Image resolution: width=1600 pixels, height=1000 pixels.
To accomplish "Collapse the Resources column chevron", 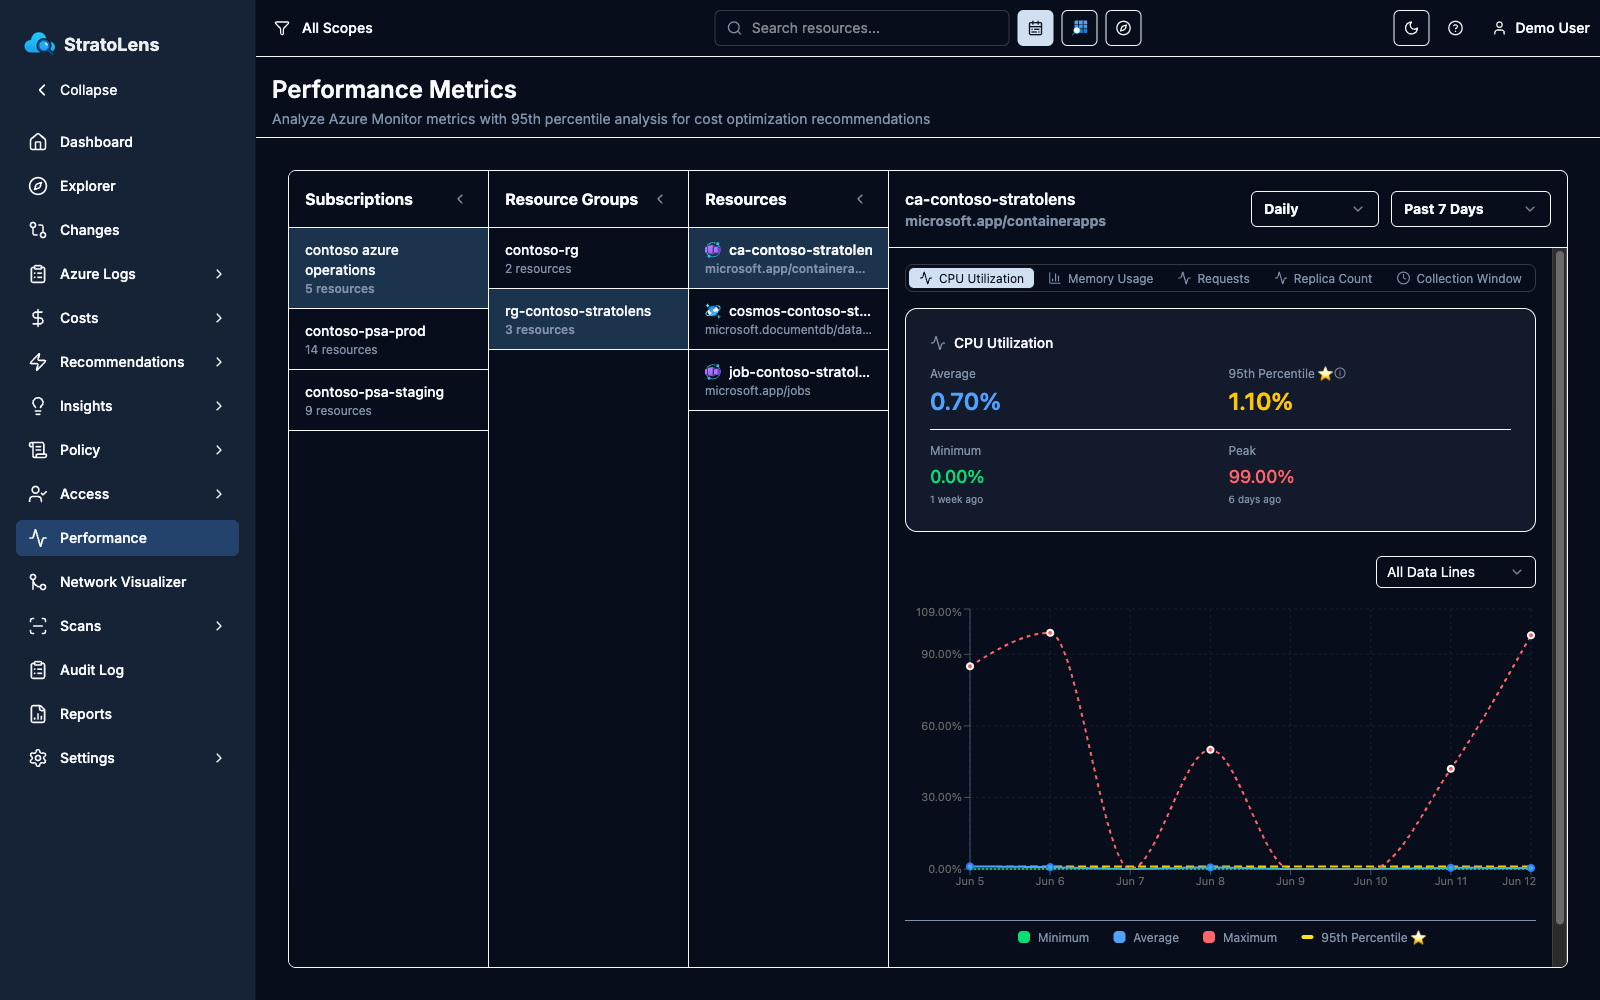I will point(860,199).
